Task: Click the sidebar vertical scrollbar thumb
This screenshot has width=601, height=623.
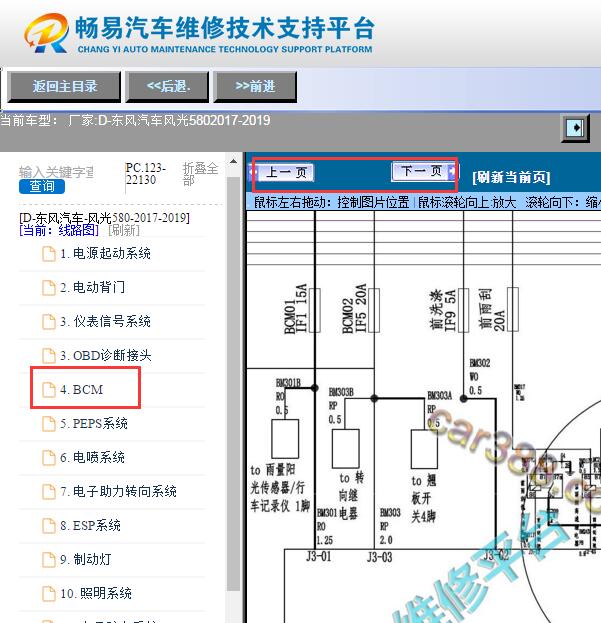Action: pos(234,383)
